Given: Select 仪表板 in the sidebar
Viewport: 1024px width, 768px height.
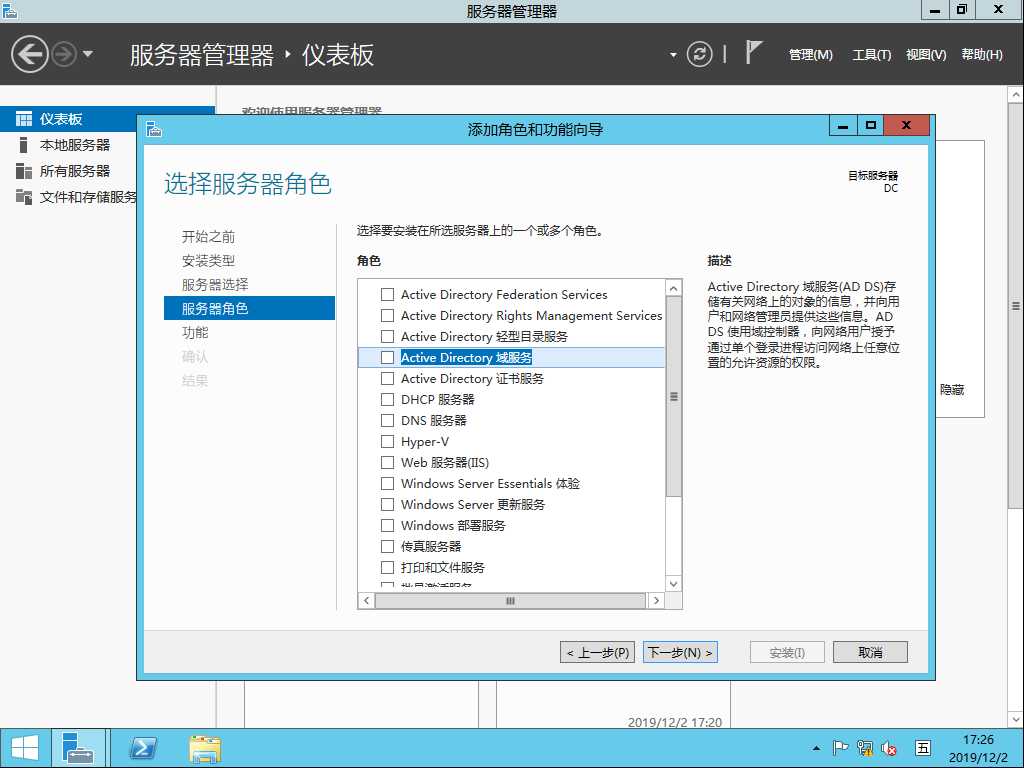Looking at the screenshot, I should point(107,119).
